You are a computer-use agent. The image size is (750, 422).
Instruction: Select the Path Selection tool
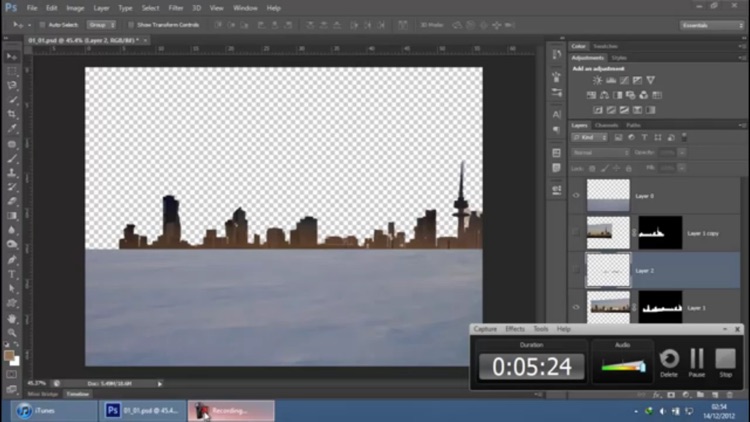(12, 289)
